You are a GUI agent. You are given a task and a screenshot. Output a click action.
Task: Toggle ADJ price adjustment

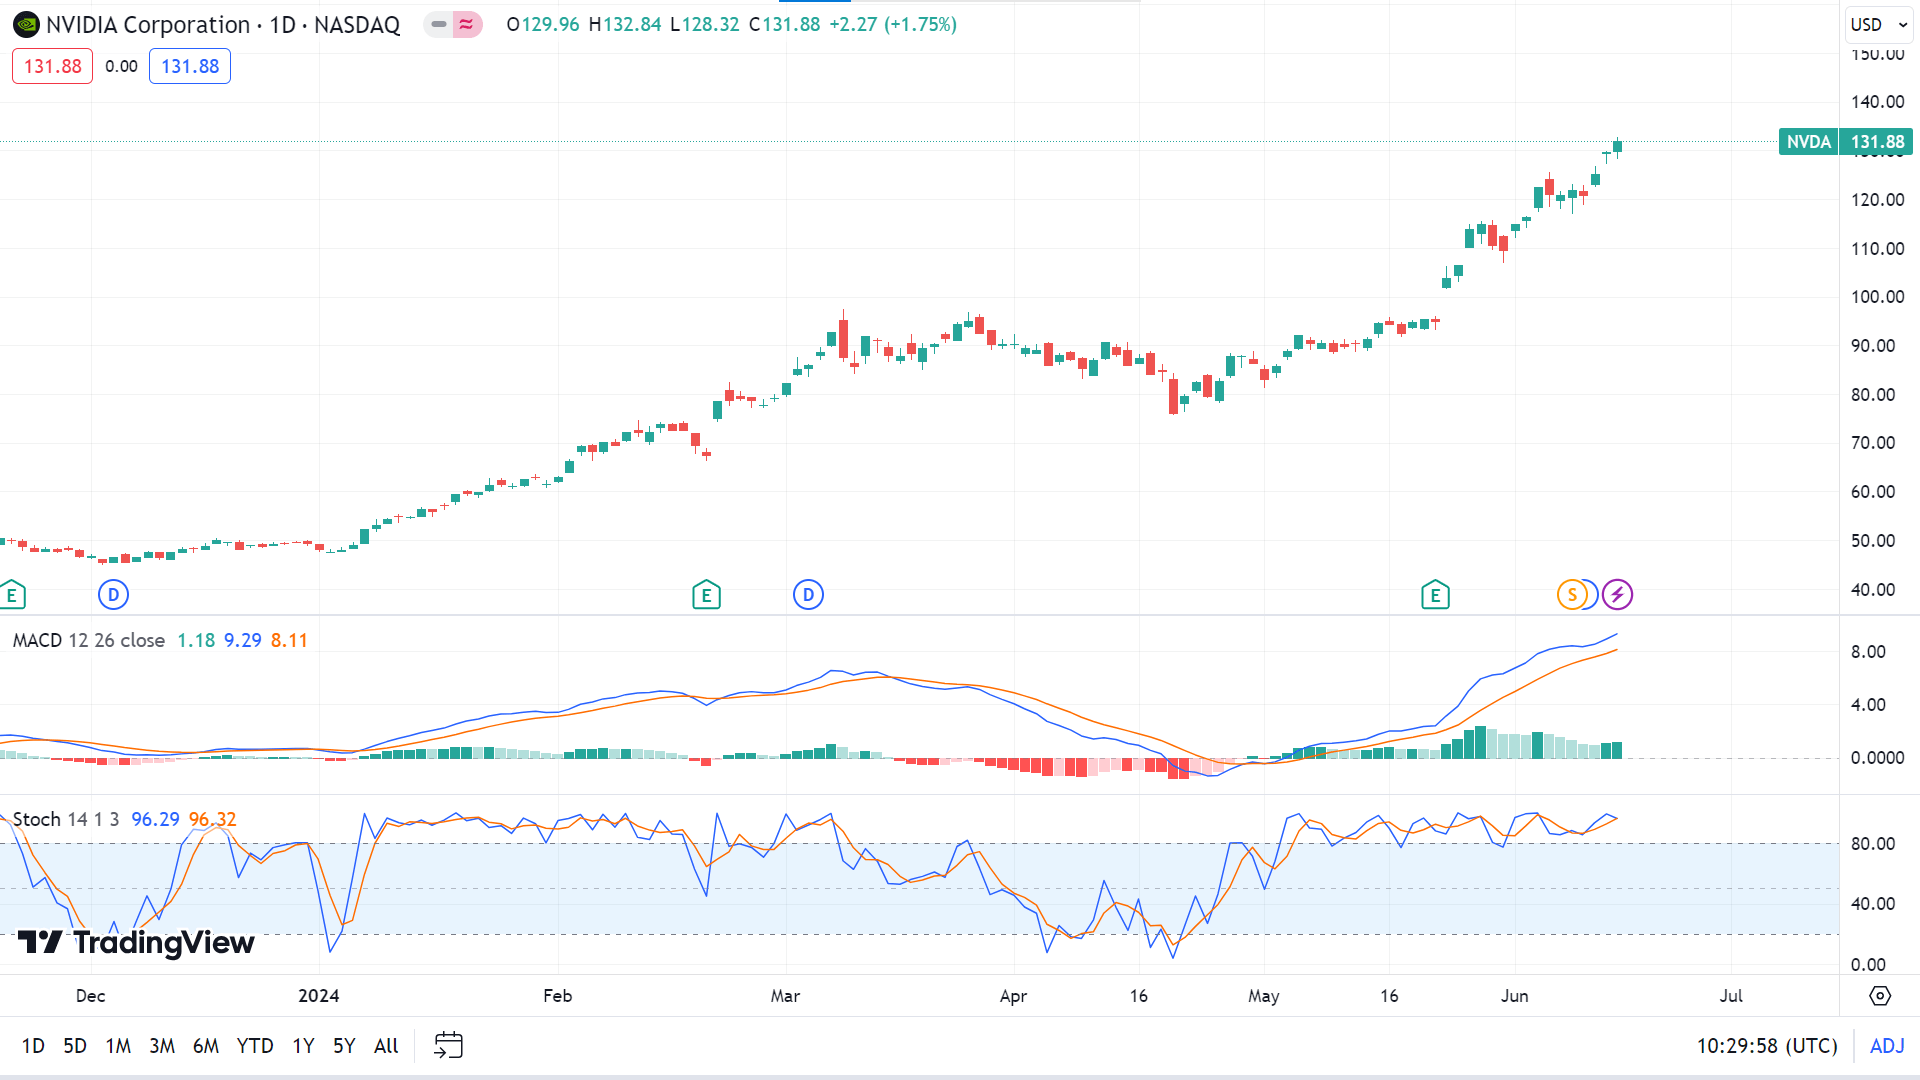pyautogui.click(x=1887, y=1046)
